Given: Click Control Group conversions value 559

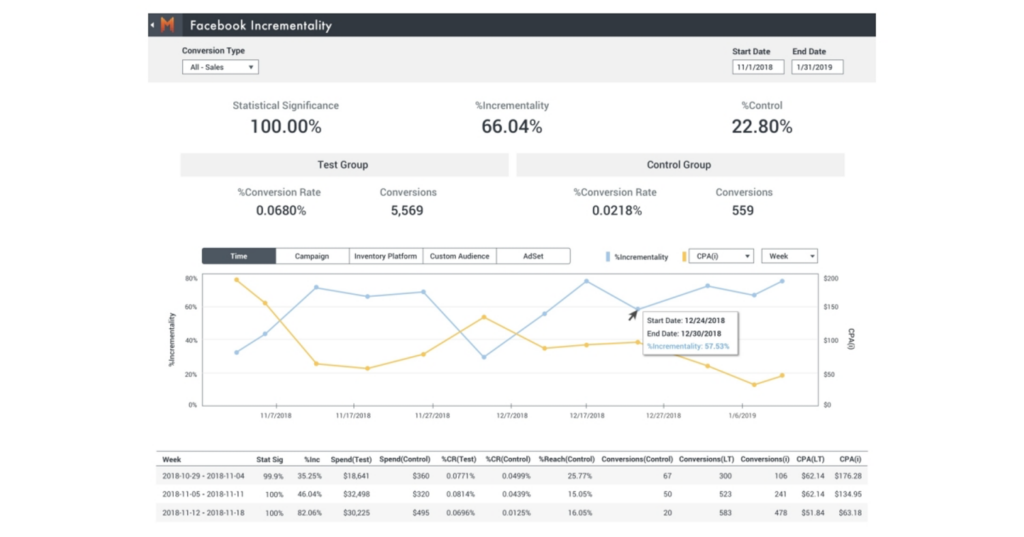Looking at the screenshot, I should (743, 210).
